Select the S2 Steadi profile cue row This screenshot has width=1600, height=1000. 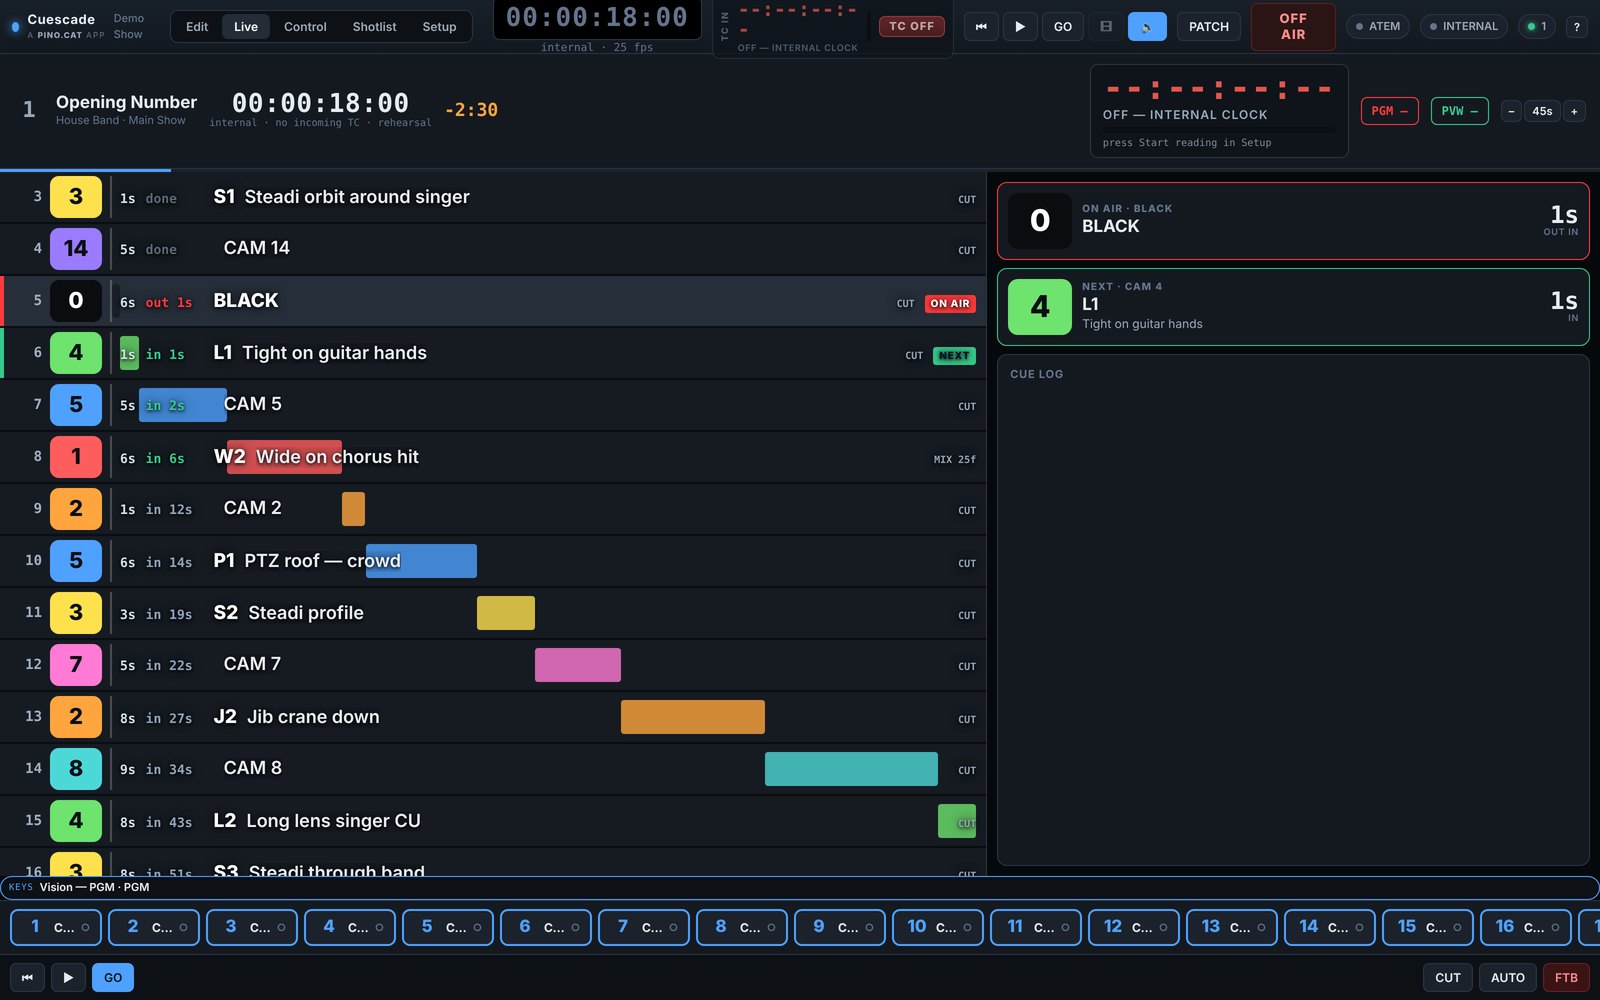pyautogui.click(x=493, y=613)
